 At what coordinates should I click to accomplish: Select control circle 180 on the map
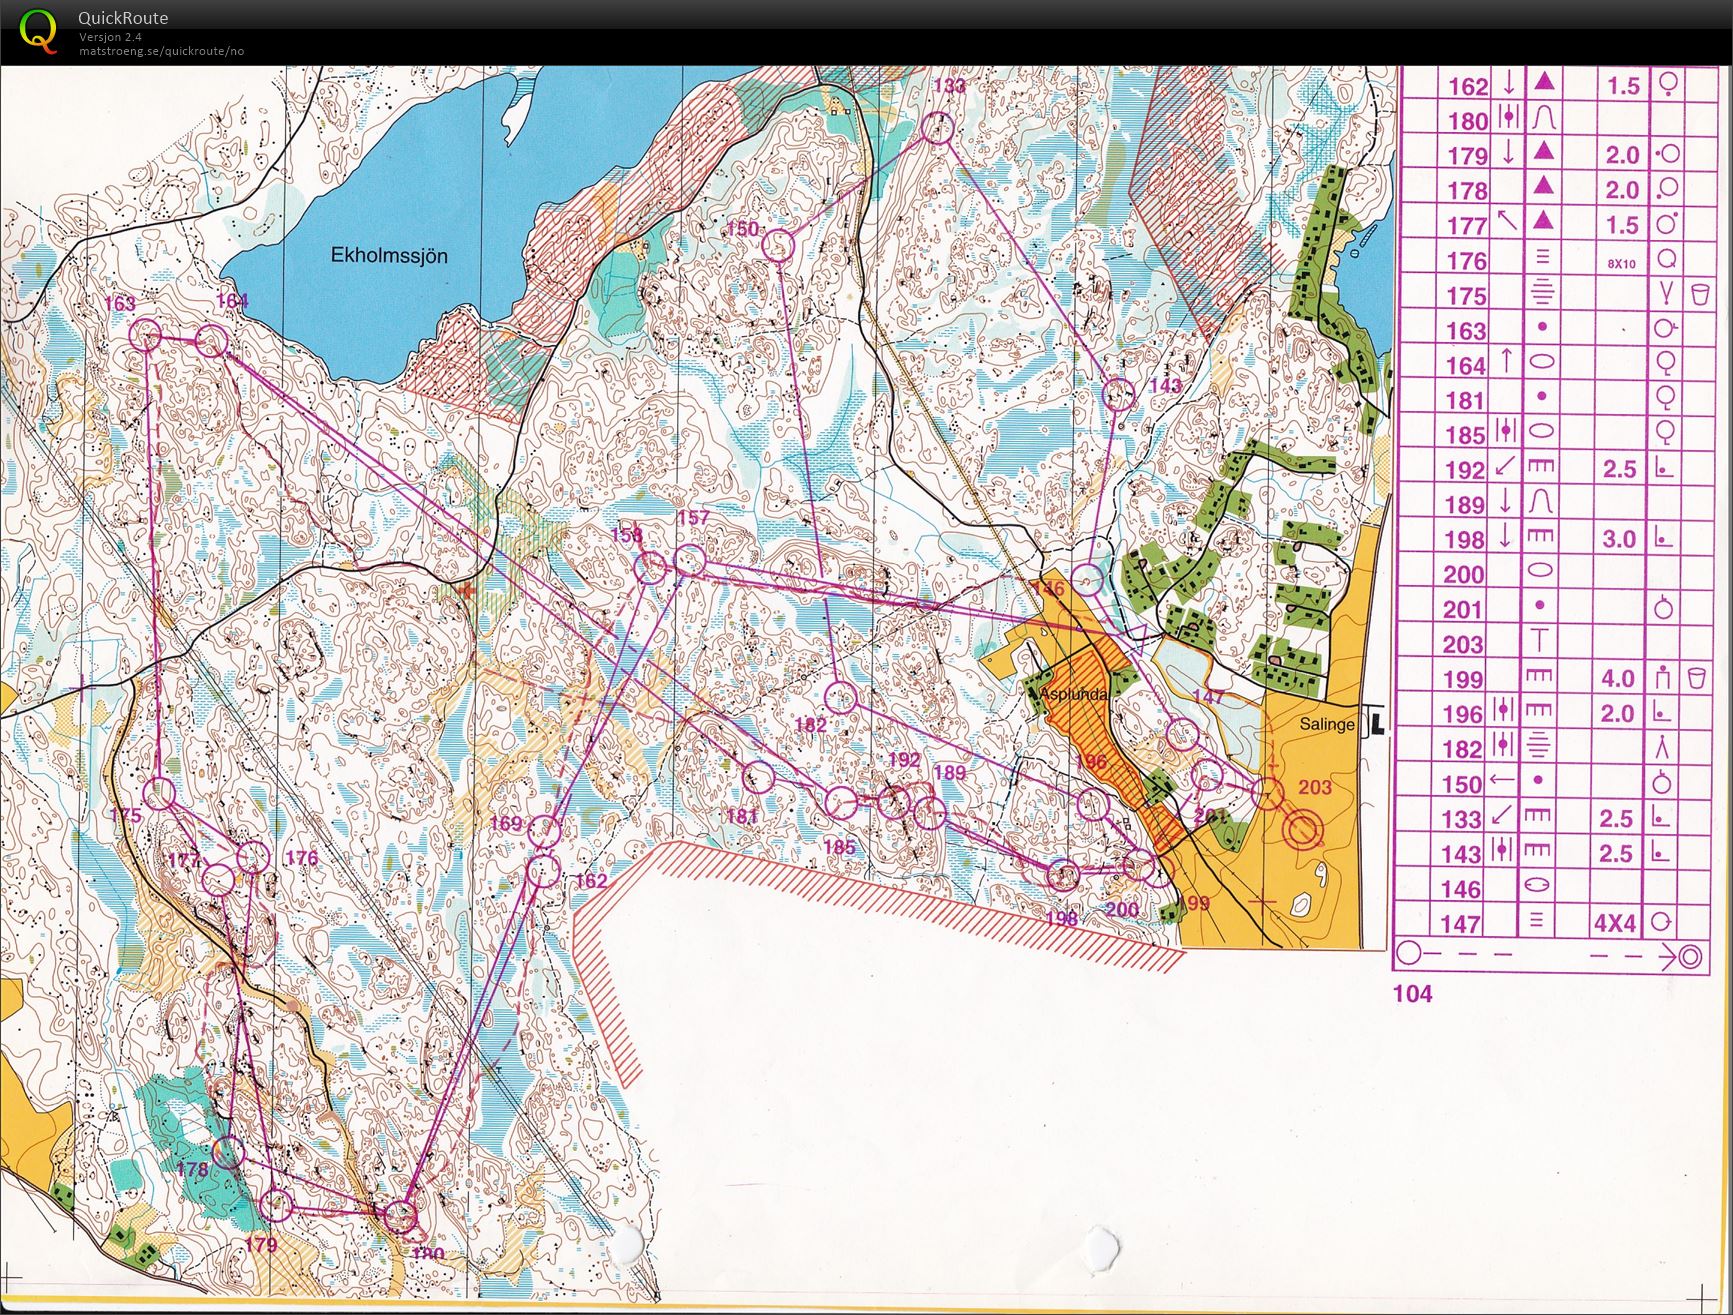(x=400, y=1216)
